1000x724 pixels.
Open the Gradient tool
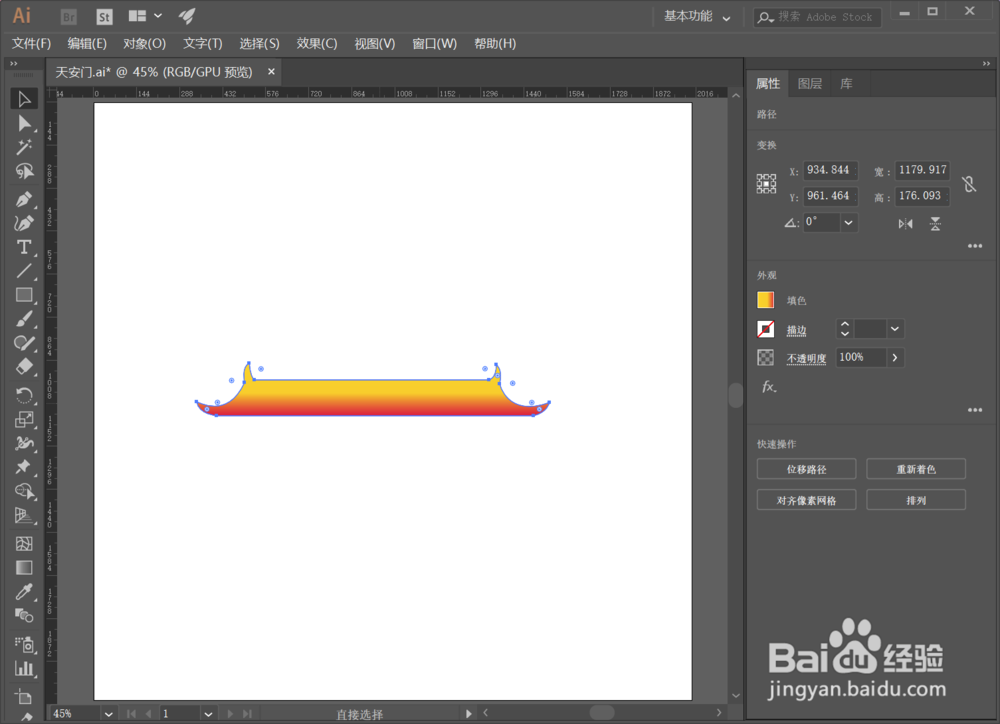pyautogui.click(x=25, y=567)
